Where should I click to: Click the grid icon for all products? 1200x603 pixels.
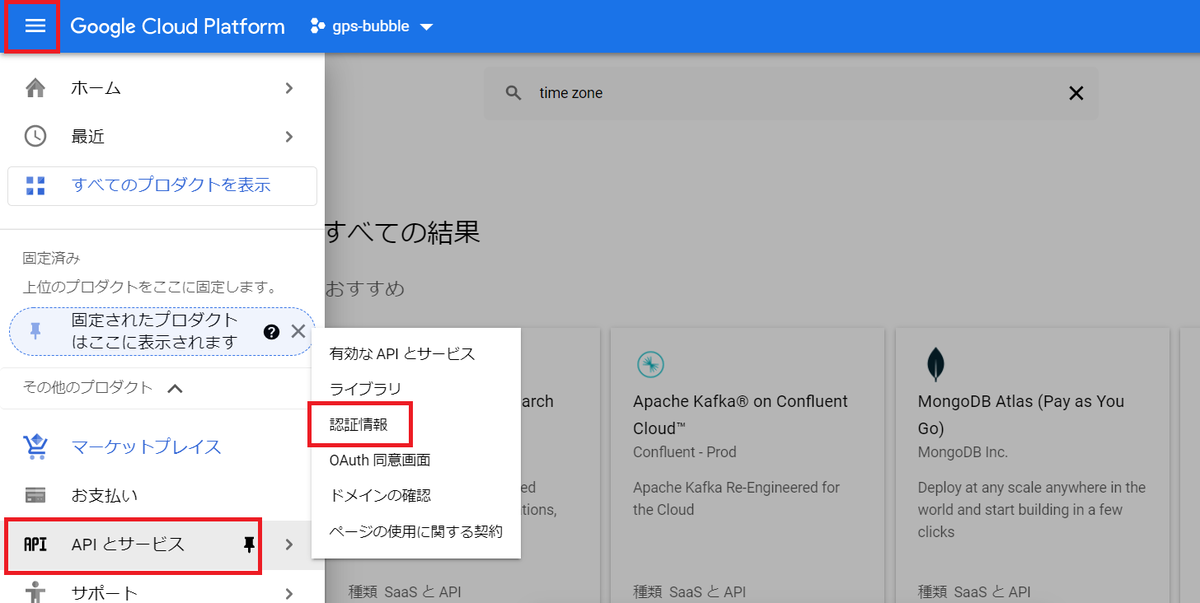[36, 185]
